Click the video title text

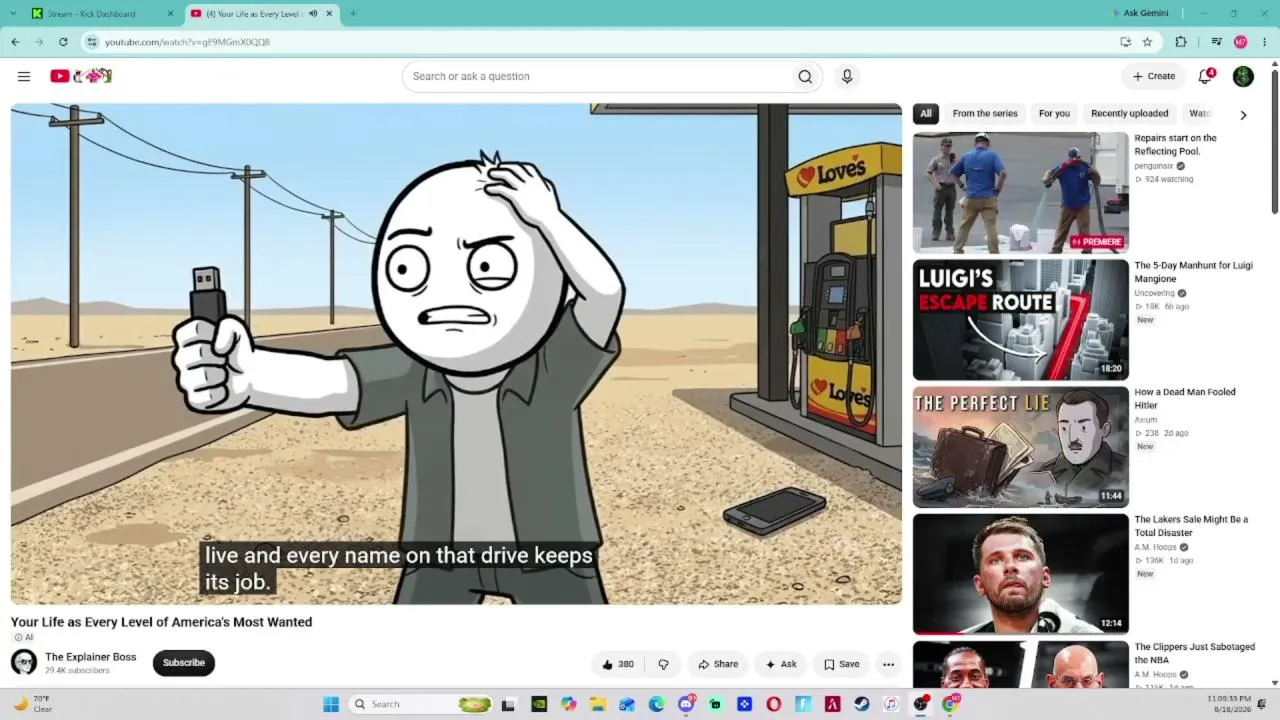pyautogui.click(x=162, y=622)
